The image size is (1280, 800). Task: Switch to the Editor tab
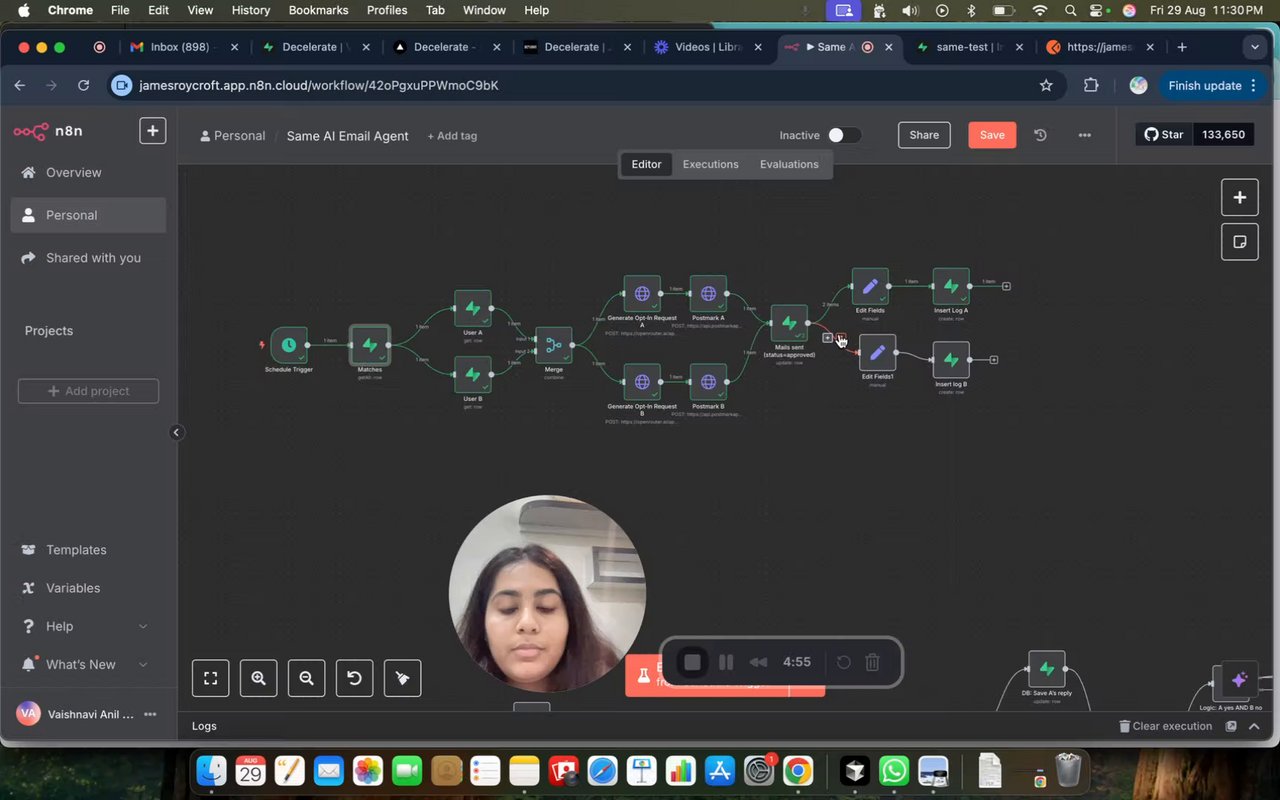[x=646, y=164]
